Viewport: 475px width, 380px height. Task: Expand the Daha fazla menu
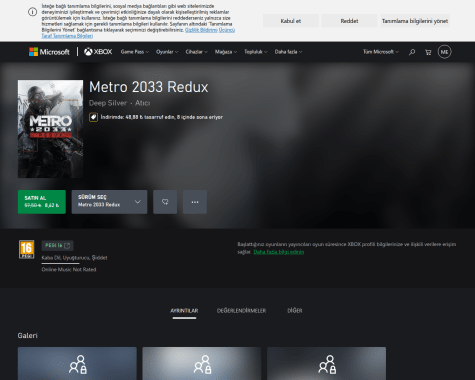(288, 52)
